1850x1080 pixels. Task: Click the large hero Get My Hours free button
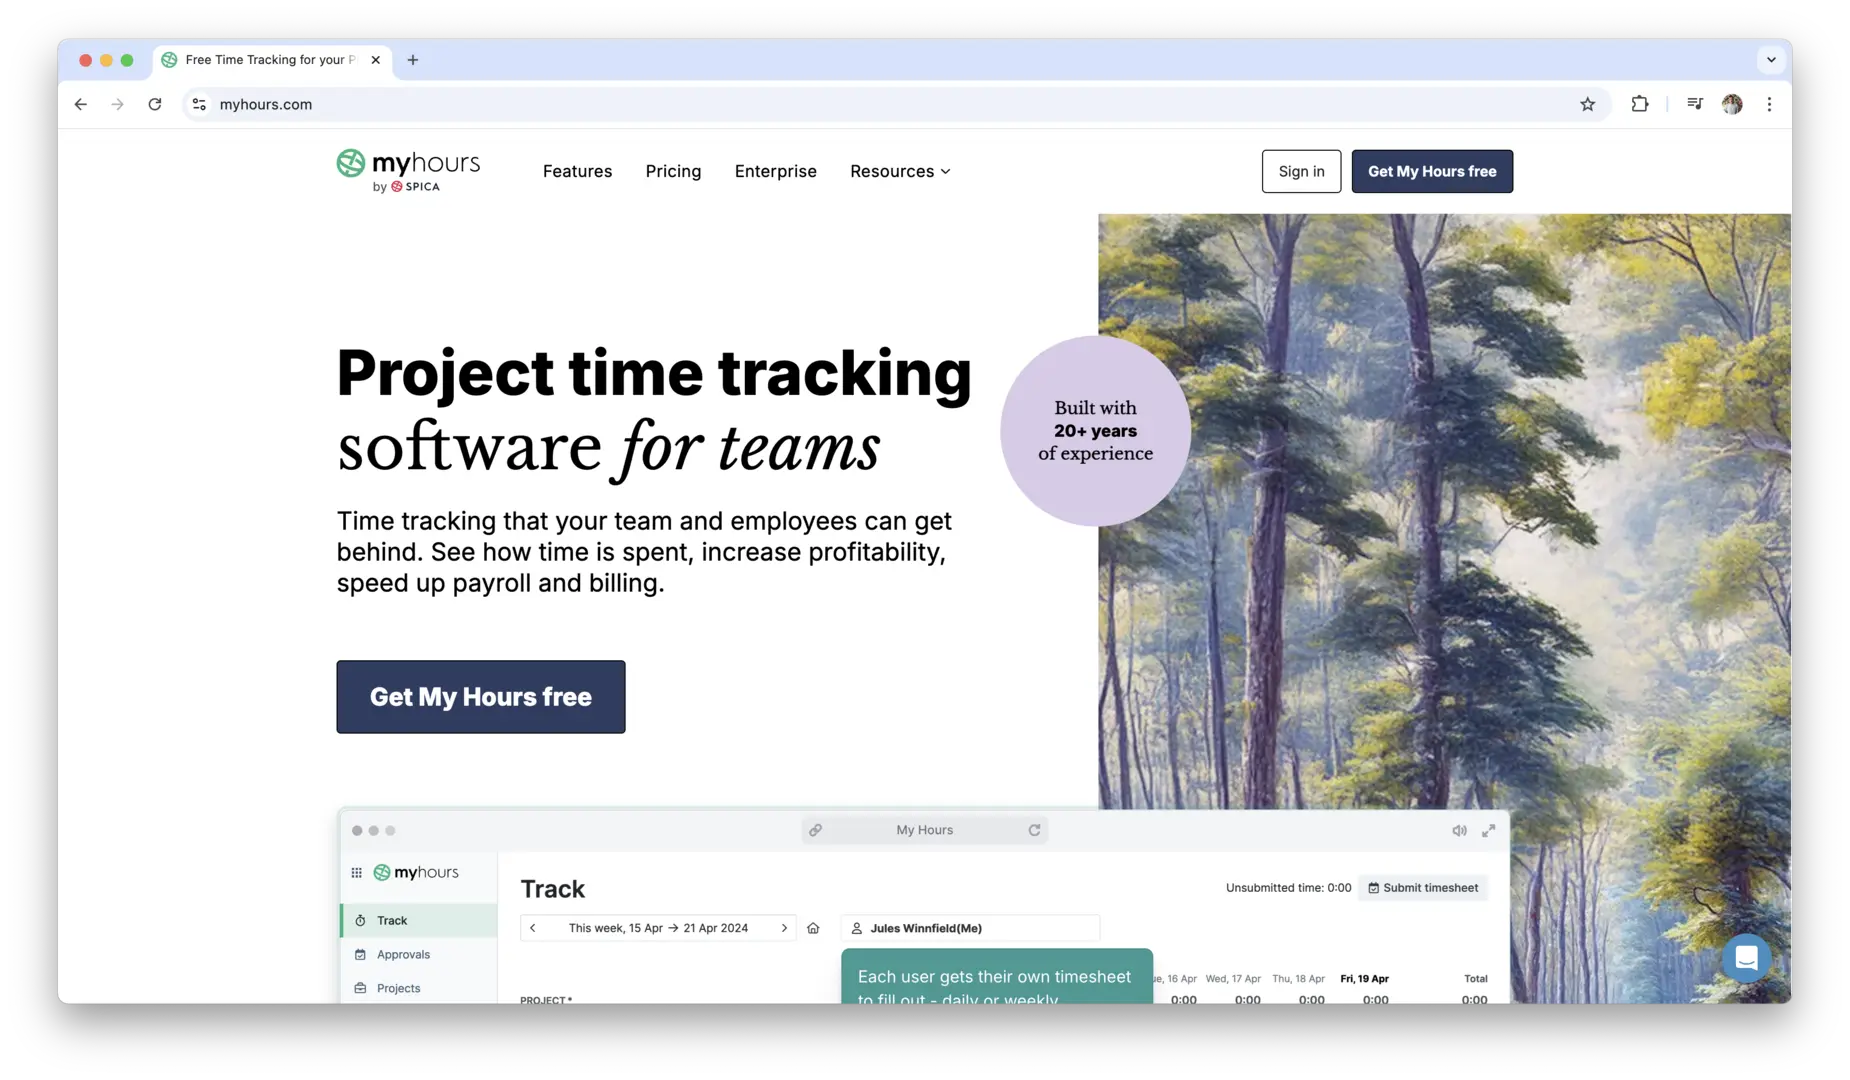coord(481,697)
